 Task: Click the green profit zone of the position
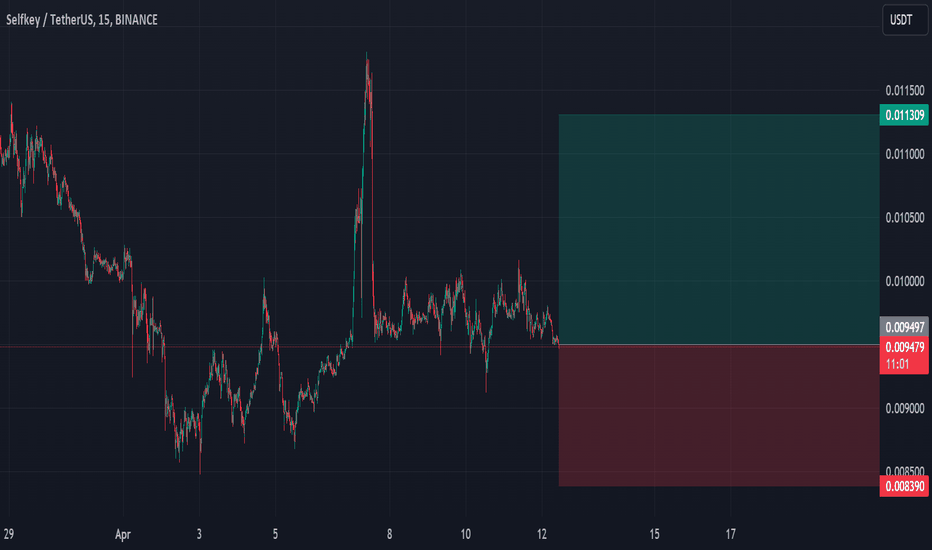tap(719, 229)
